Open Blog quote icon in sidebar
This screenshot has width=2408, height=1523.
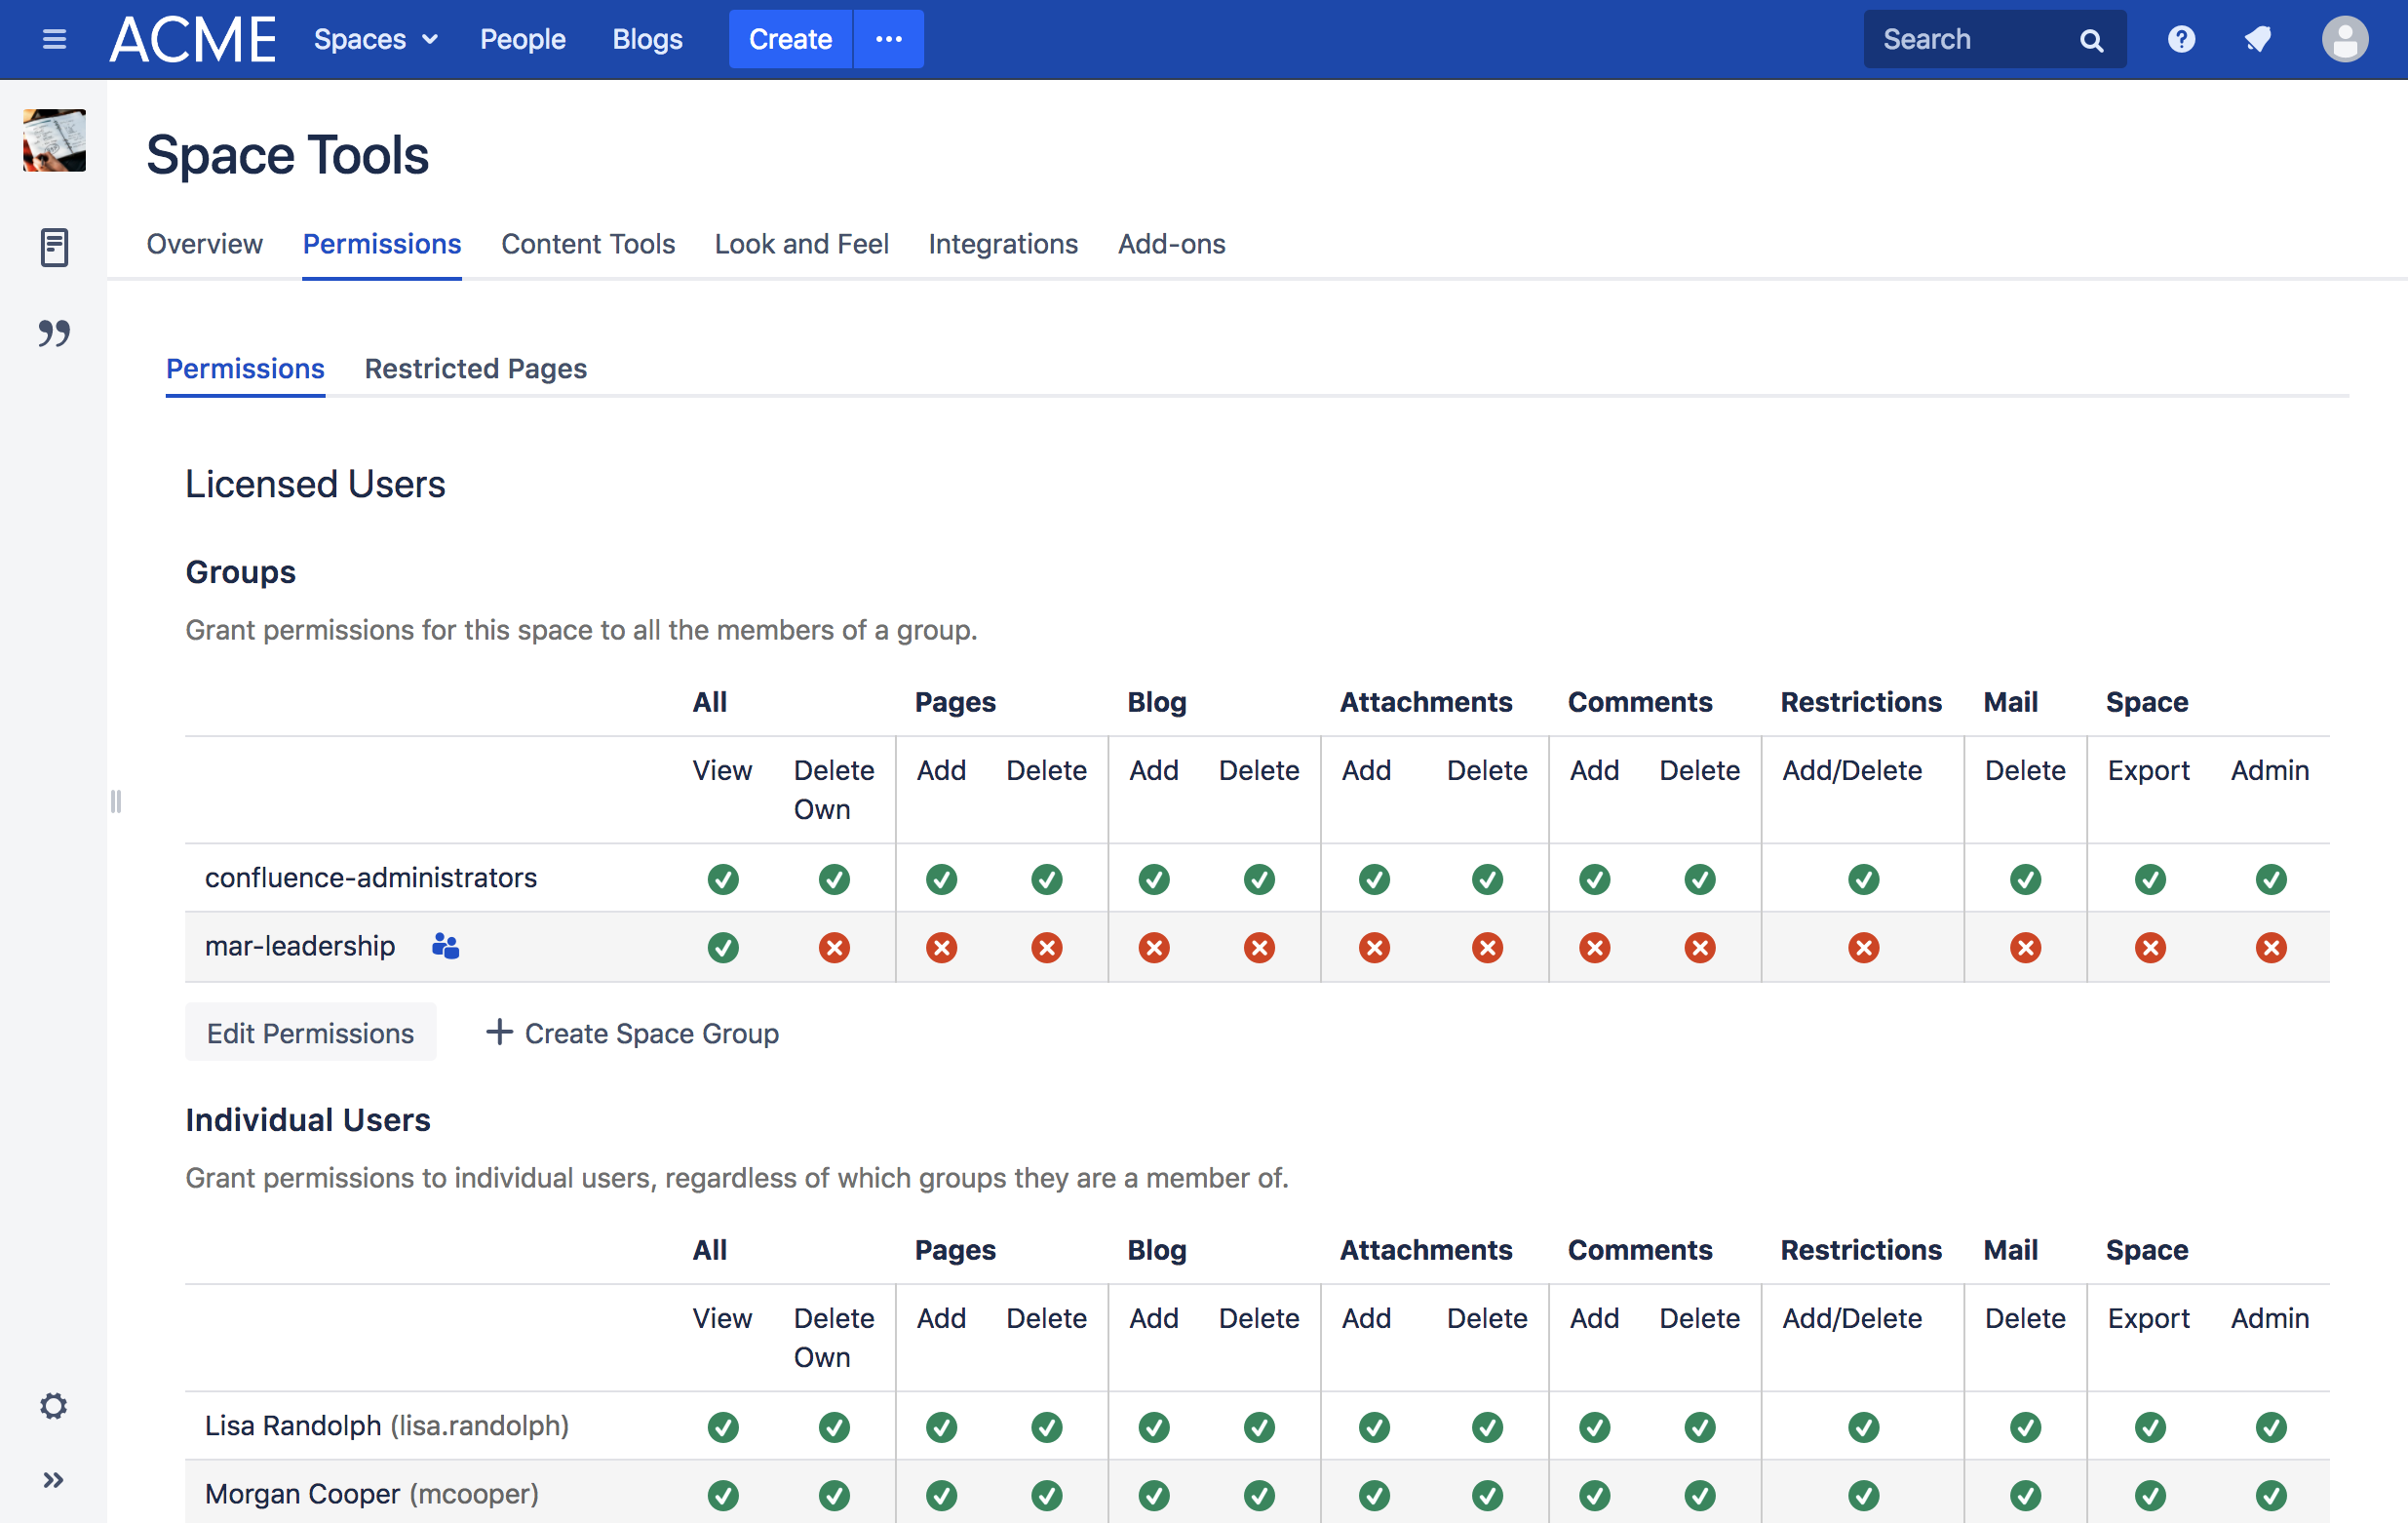point(54,333)
